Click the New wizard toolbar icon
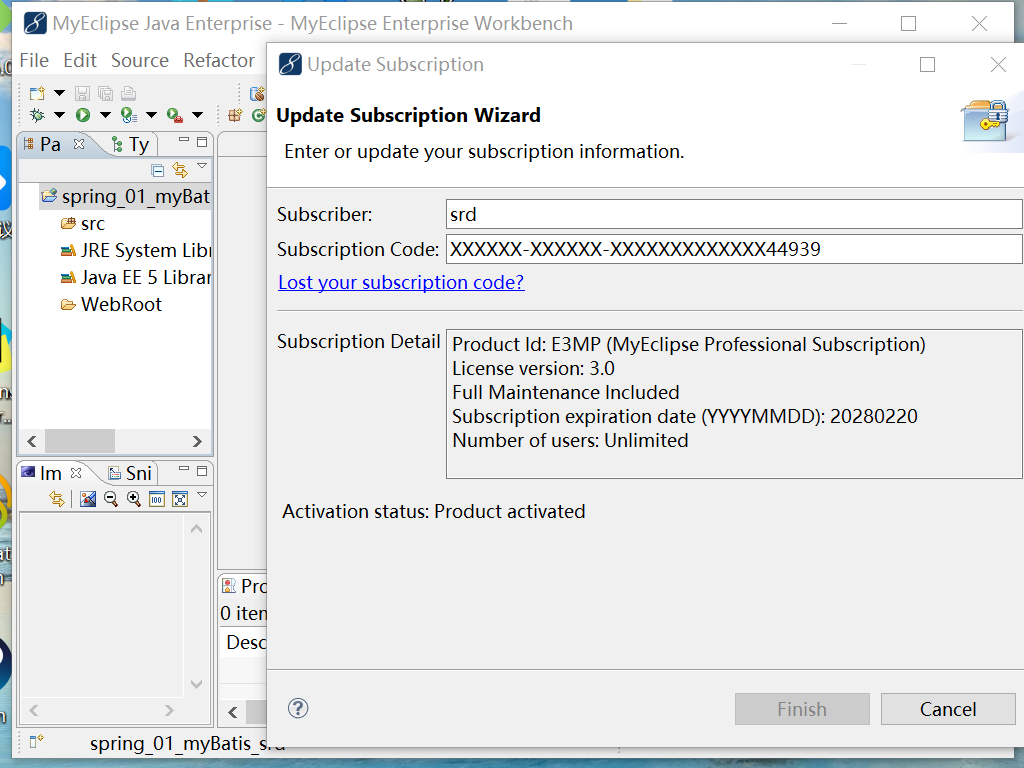 [x=37, y=93]
